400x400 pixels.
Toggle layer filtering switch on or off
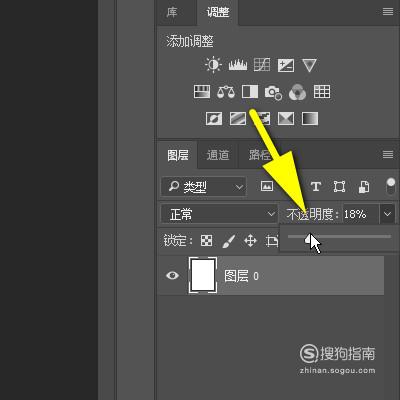click(x=390, y=186)
